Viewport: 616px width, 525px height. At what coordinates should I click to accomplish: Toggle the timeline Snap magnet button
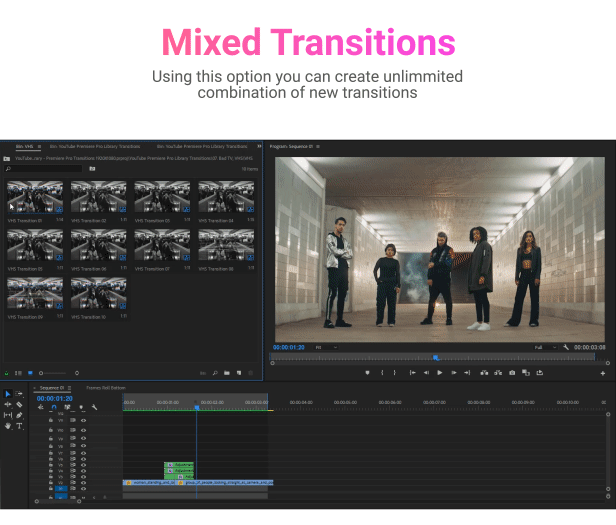(54, 407)
